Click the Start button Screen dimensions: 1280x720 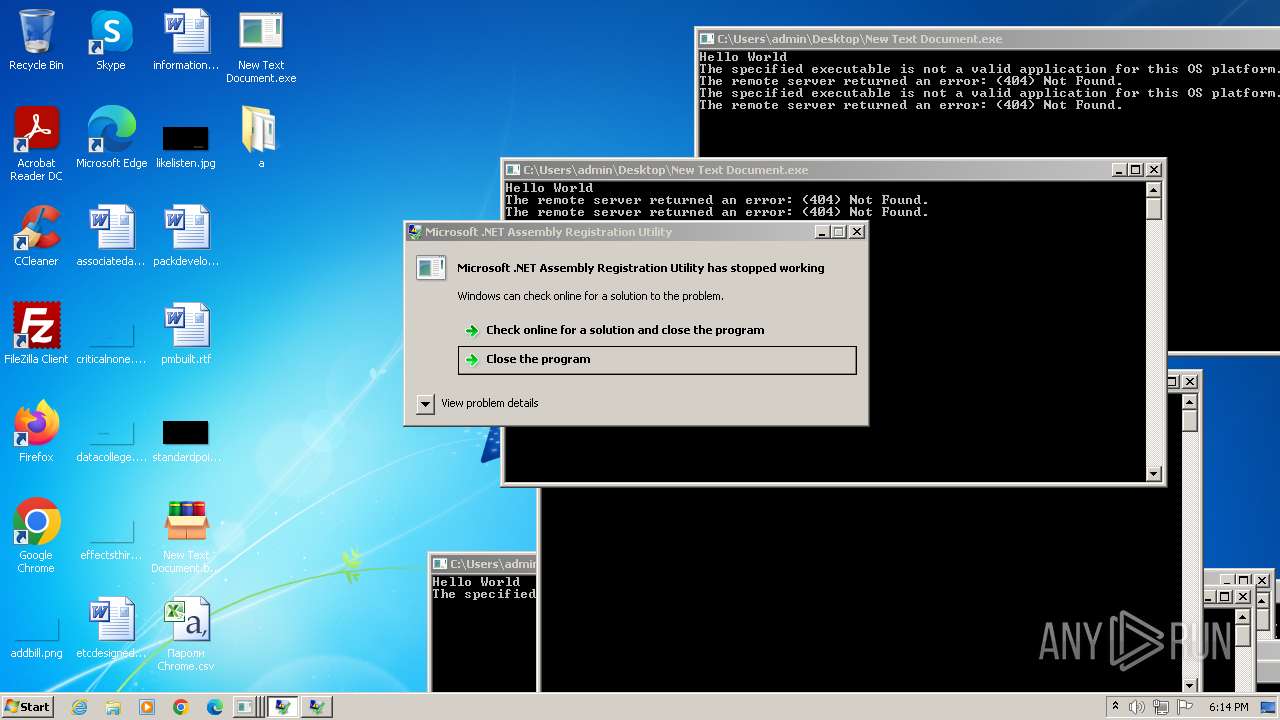pyautogui.click(x=28, y=706)
